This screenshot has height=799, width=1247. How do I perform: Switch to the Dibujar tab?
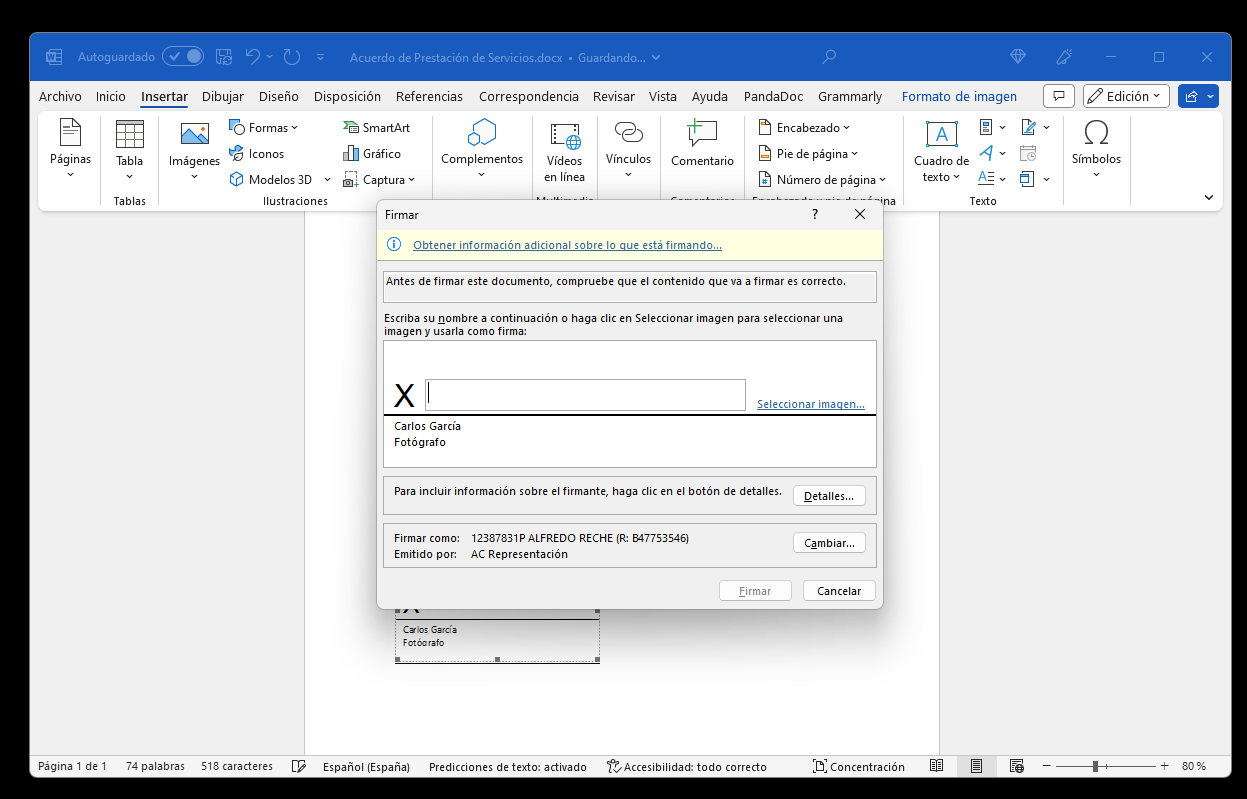tap(223, 96)
